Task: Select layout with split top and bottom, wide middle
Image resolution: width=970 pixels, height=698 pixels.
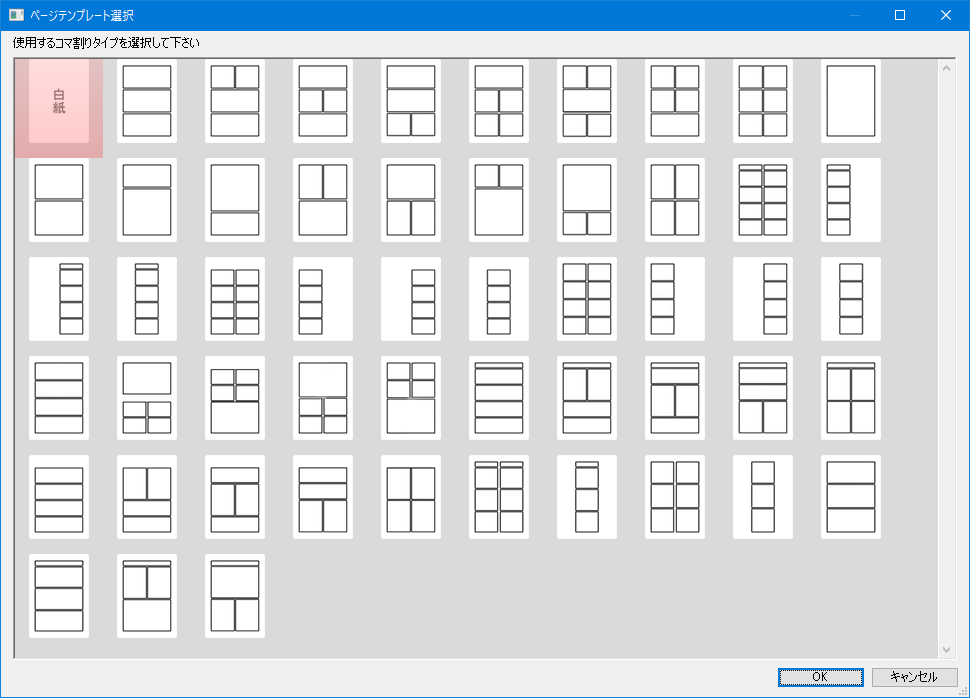Action: pos(587,101)
